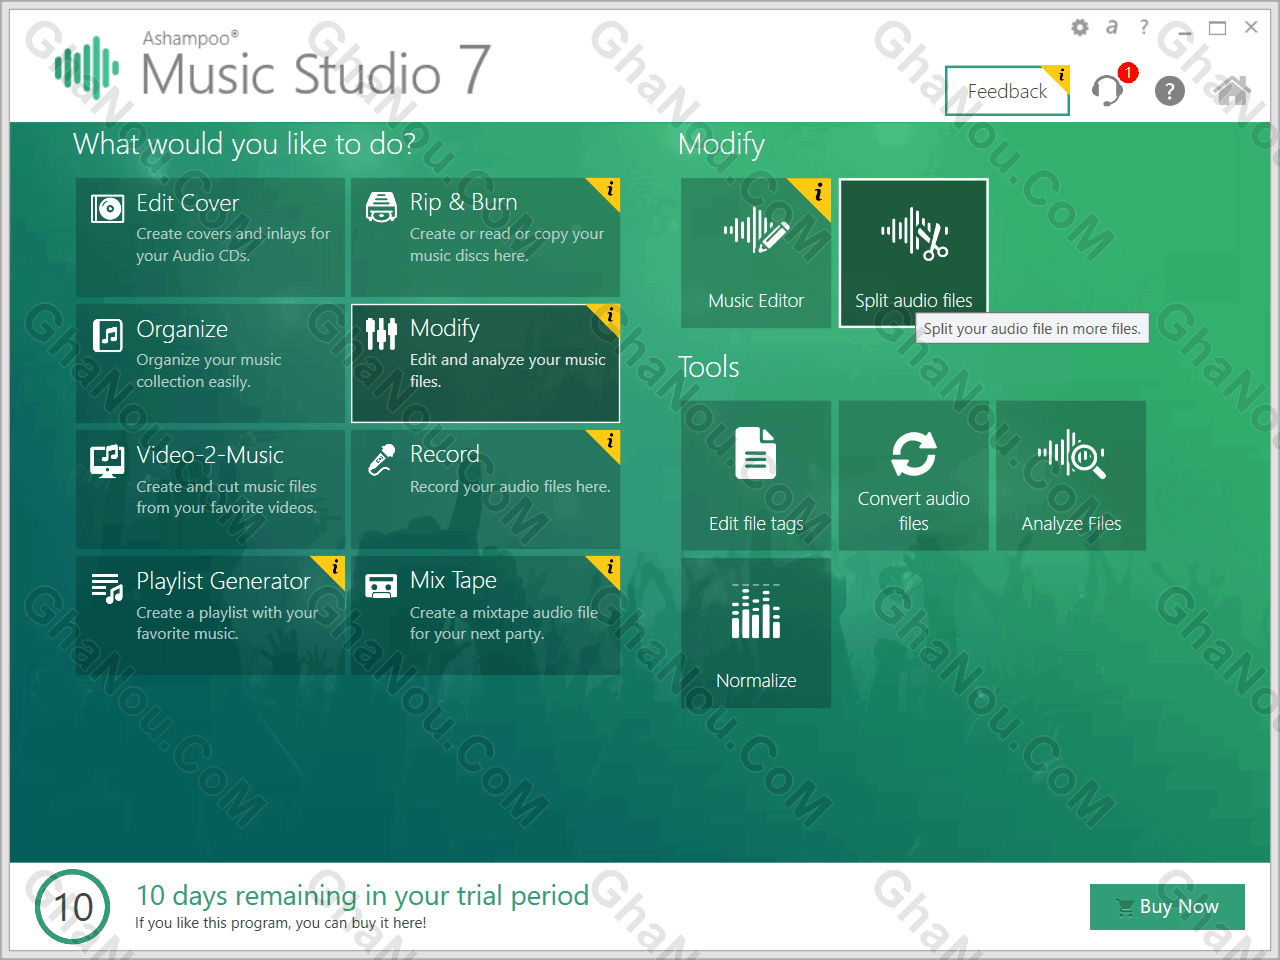Open help question mark circle icon
Viewport: 1280px width, 960px height.
(x=1169, y=91)
